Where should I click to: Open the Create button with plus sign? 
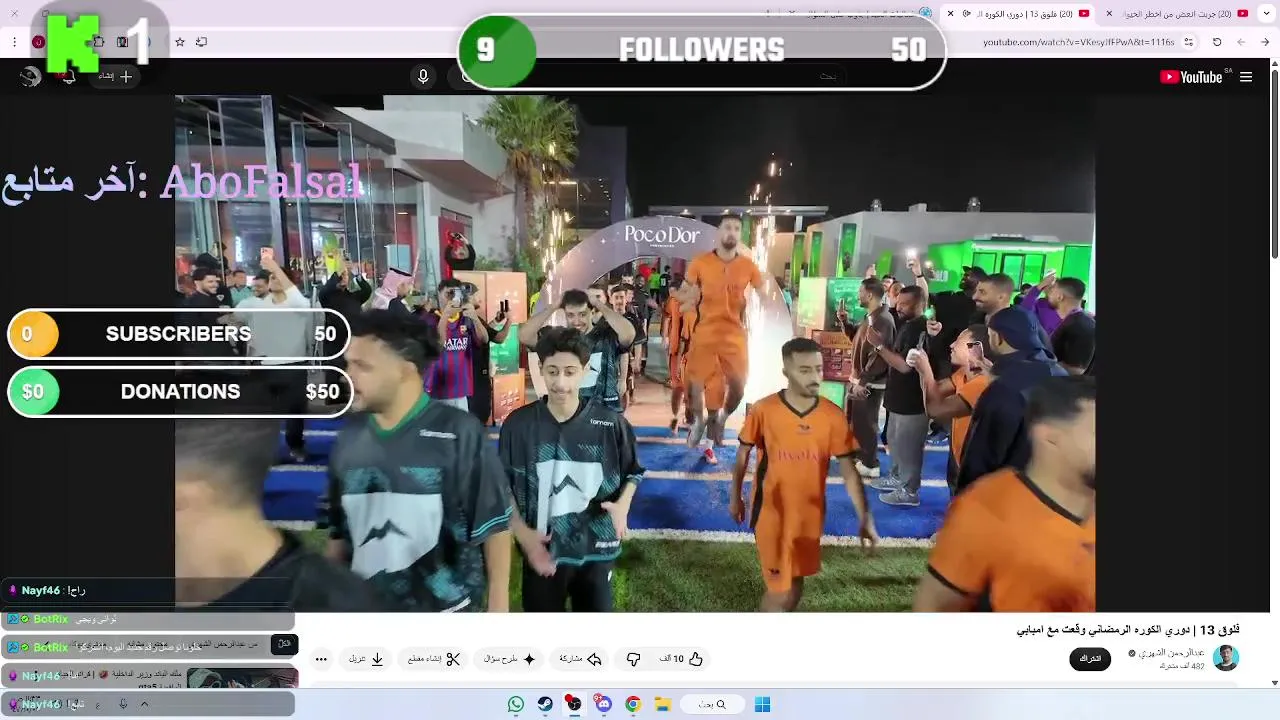click(x=114, y=76)
